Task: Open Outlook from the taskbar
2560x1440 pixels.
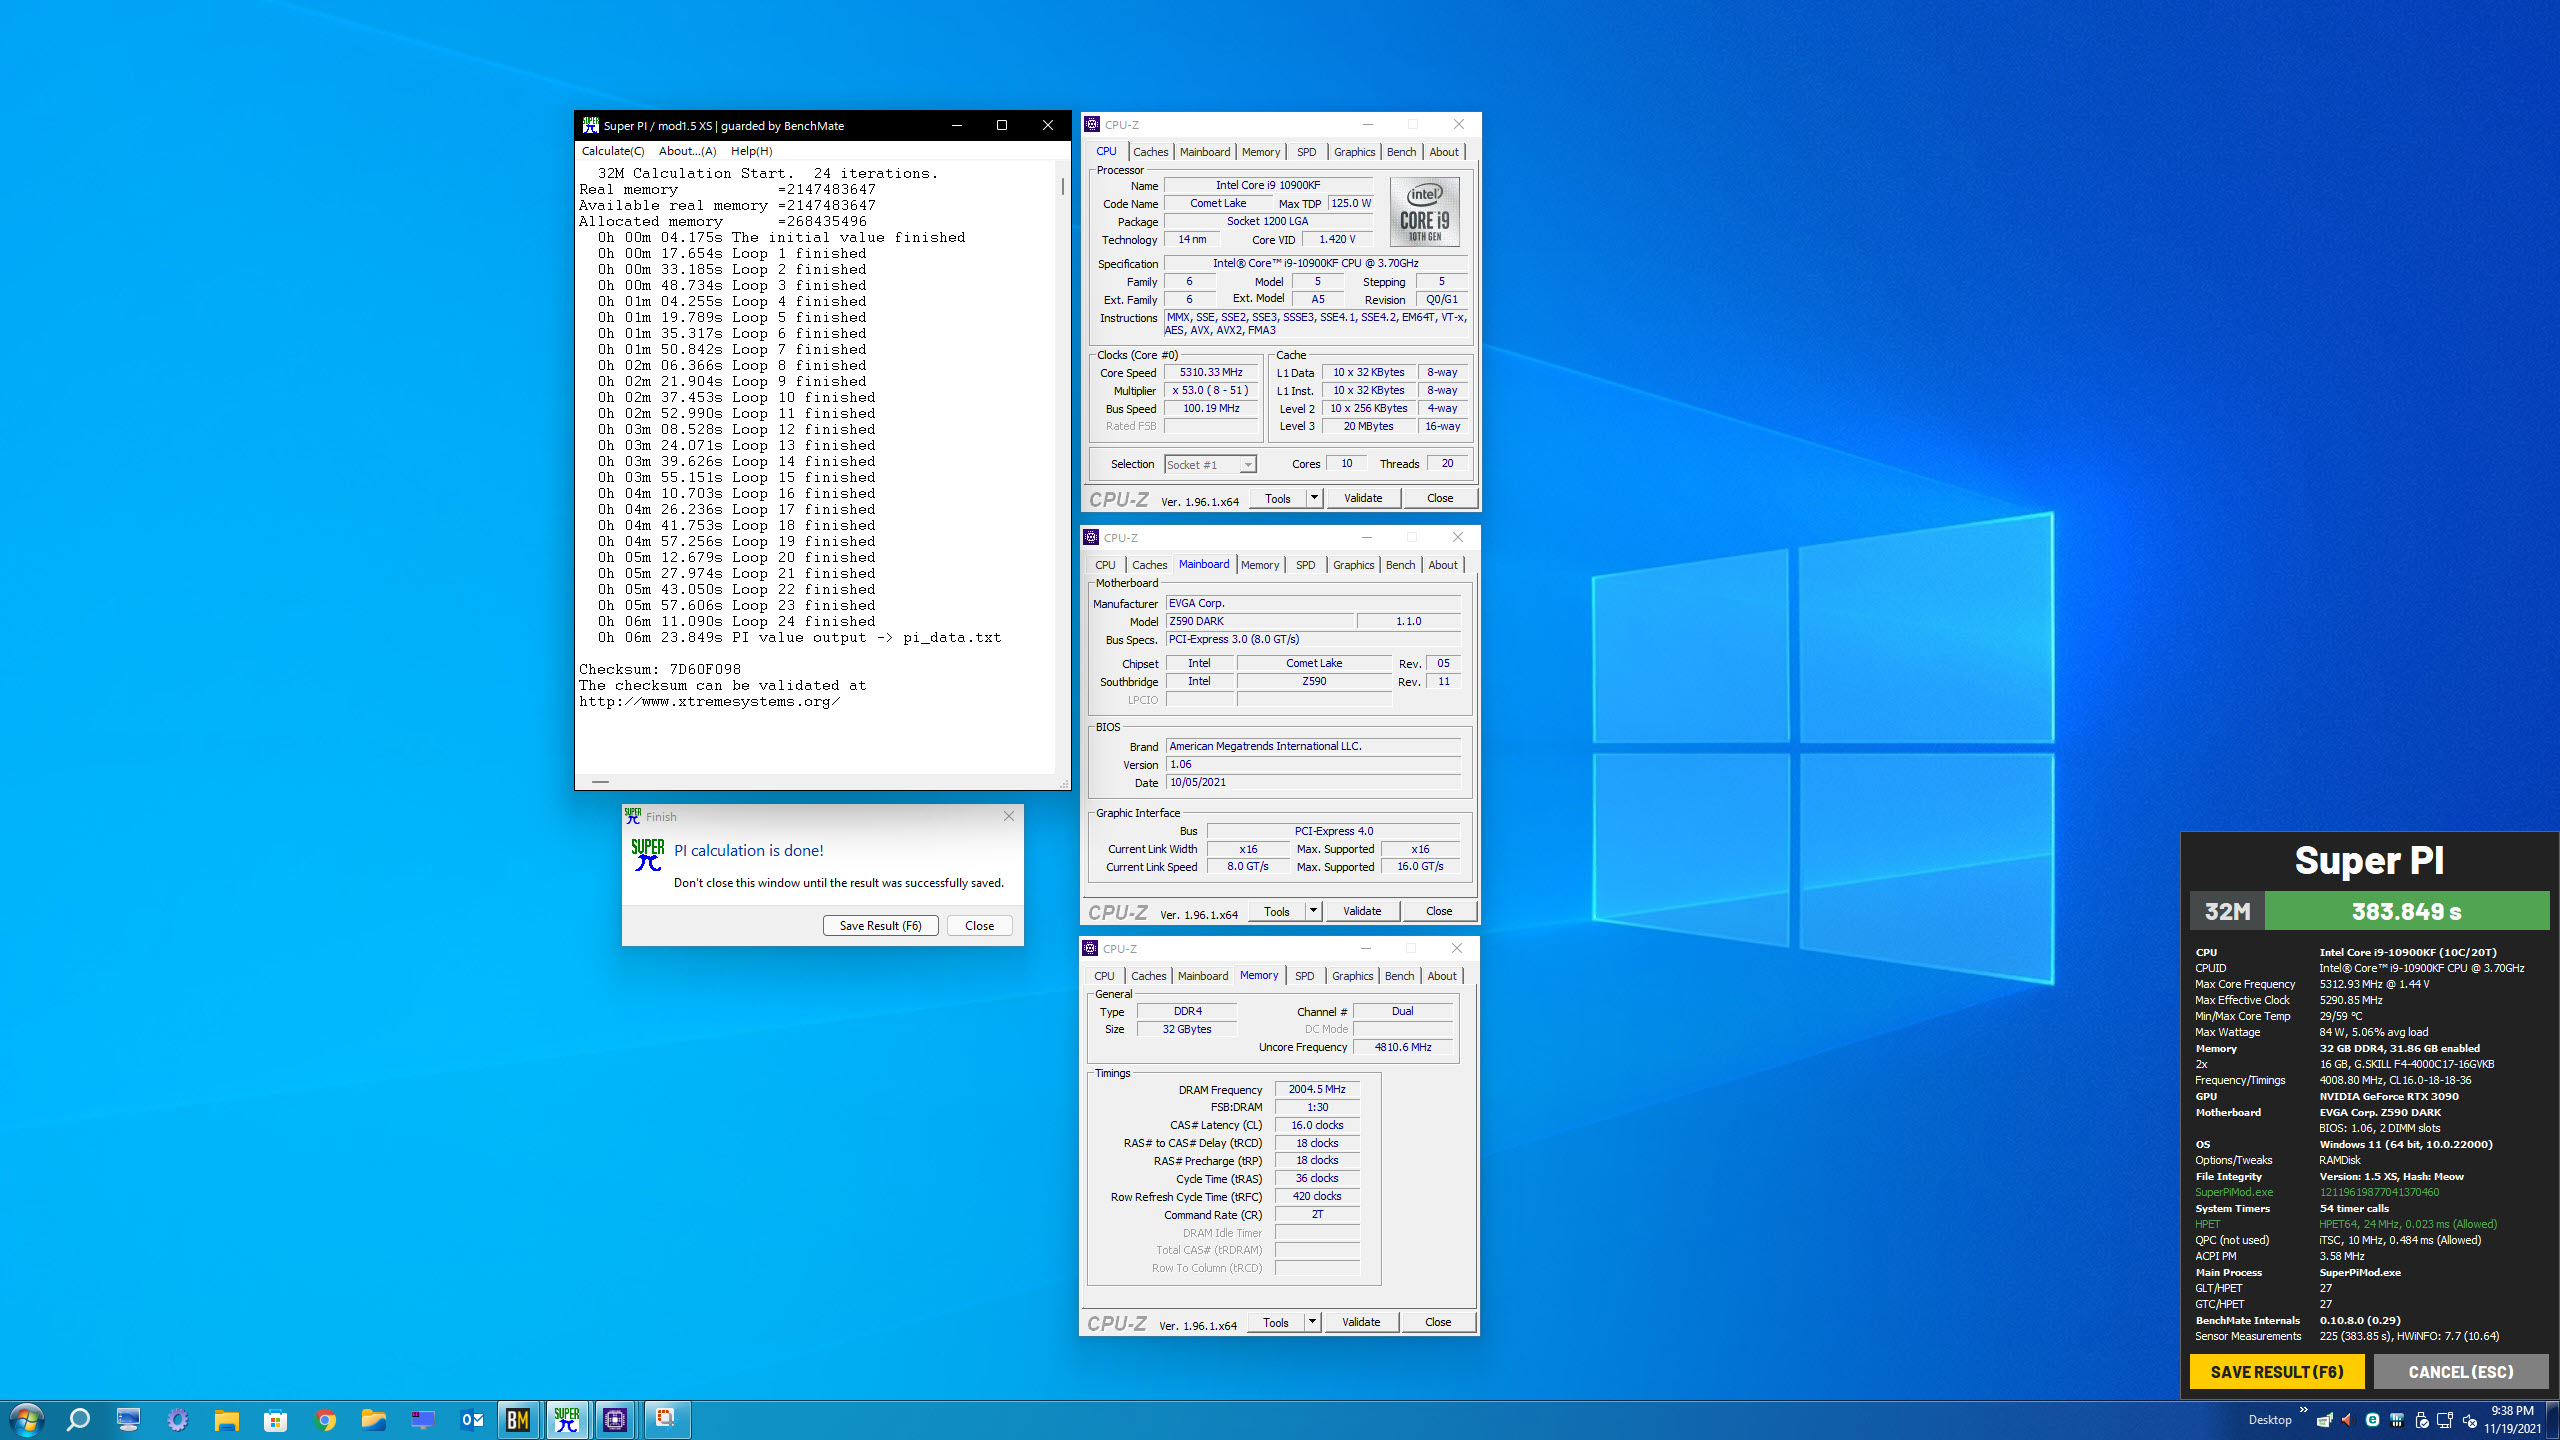Action: tap(472, 1419)
